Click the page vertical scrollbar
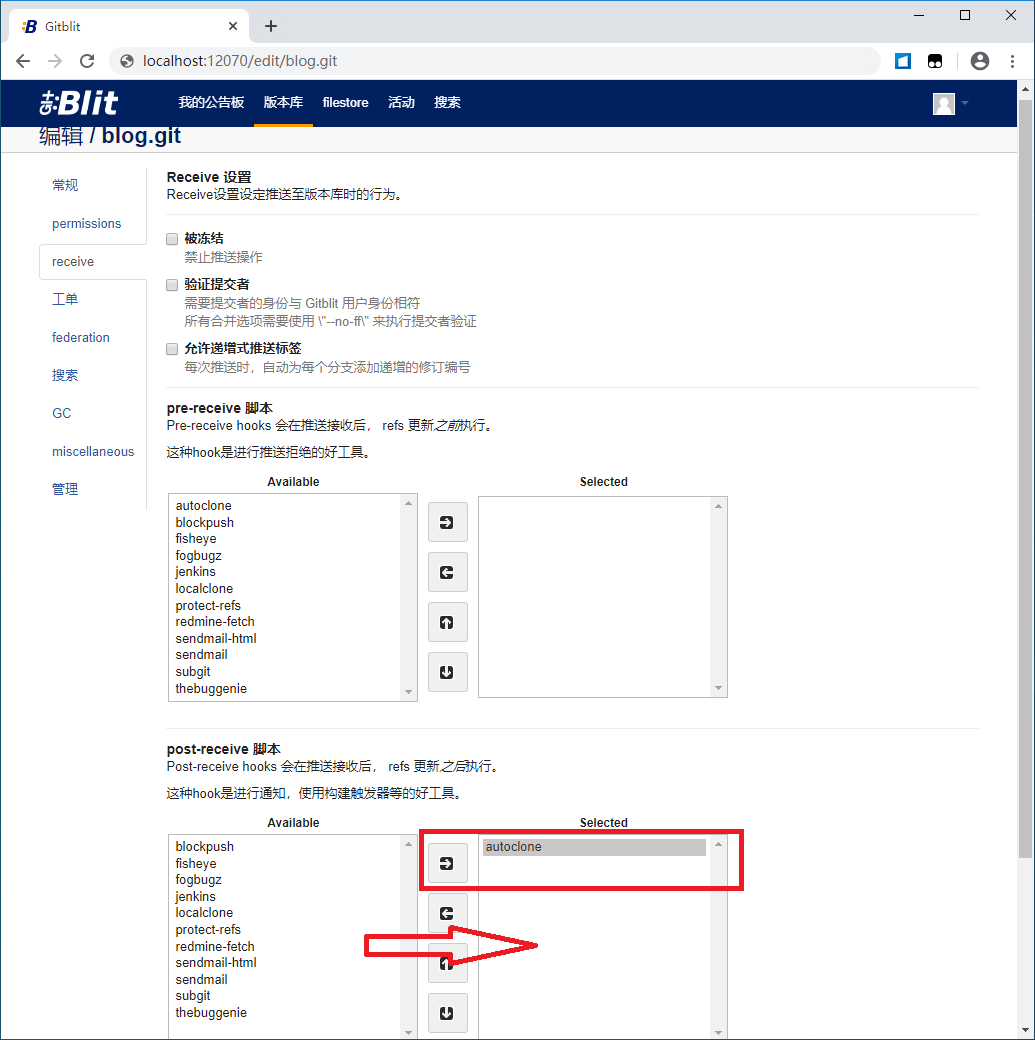The width and height of the screenshot is (1035, 1040). click(1025, 500)
